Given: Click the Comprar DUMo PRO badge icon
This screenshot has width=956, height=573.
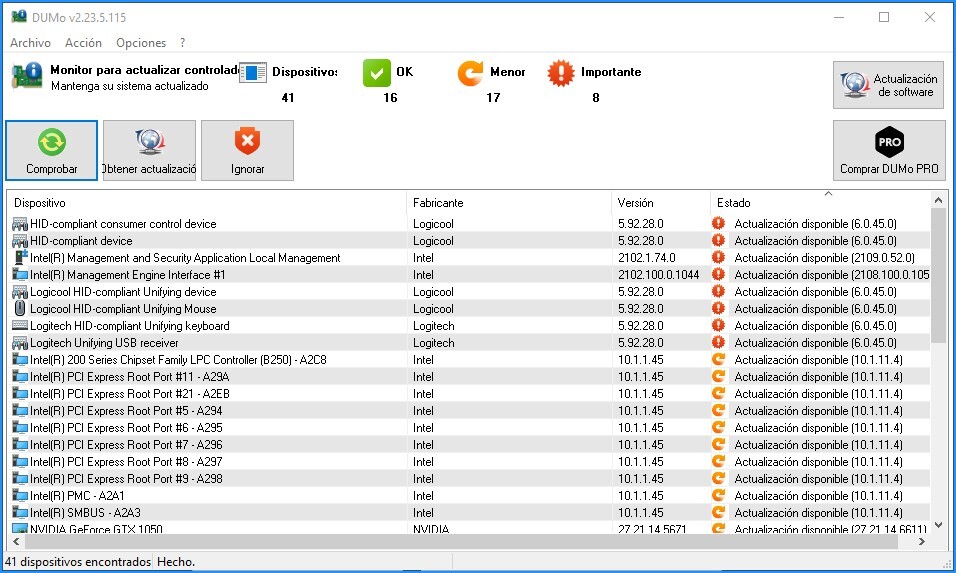Looking at the screenshot, I should [889, 143].
